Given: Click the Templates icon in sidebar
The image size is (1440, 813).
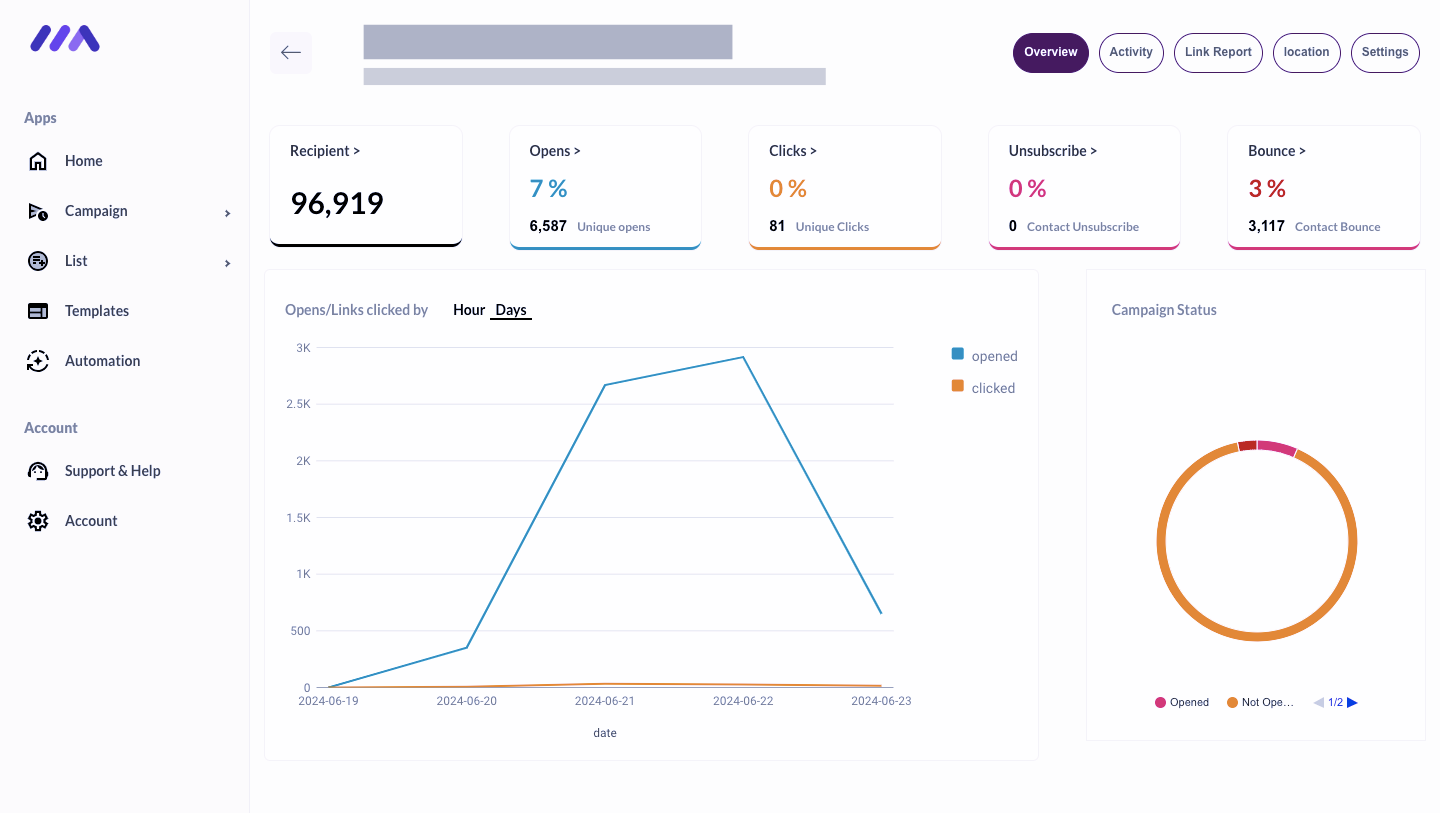Looking at the screenshot, I should coord(38,311).
